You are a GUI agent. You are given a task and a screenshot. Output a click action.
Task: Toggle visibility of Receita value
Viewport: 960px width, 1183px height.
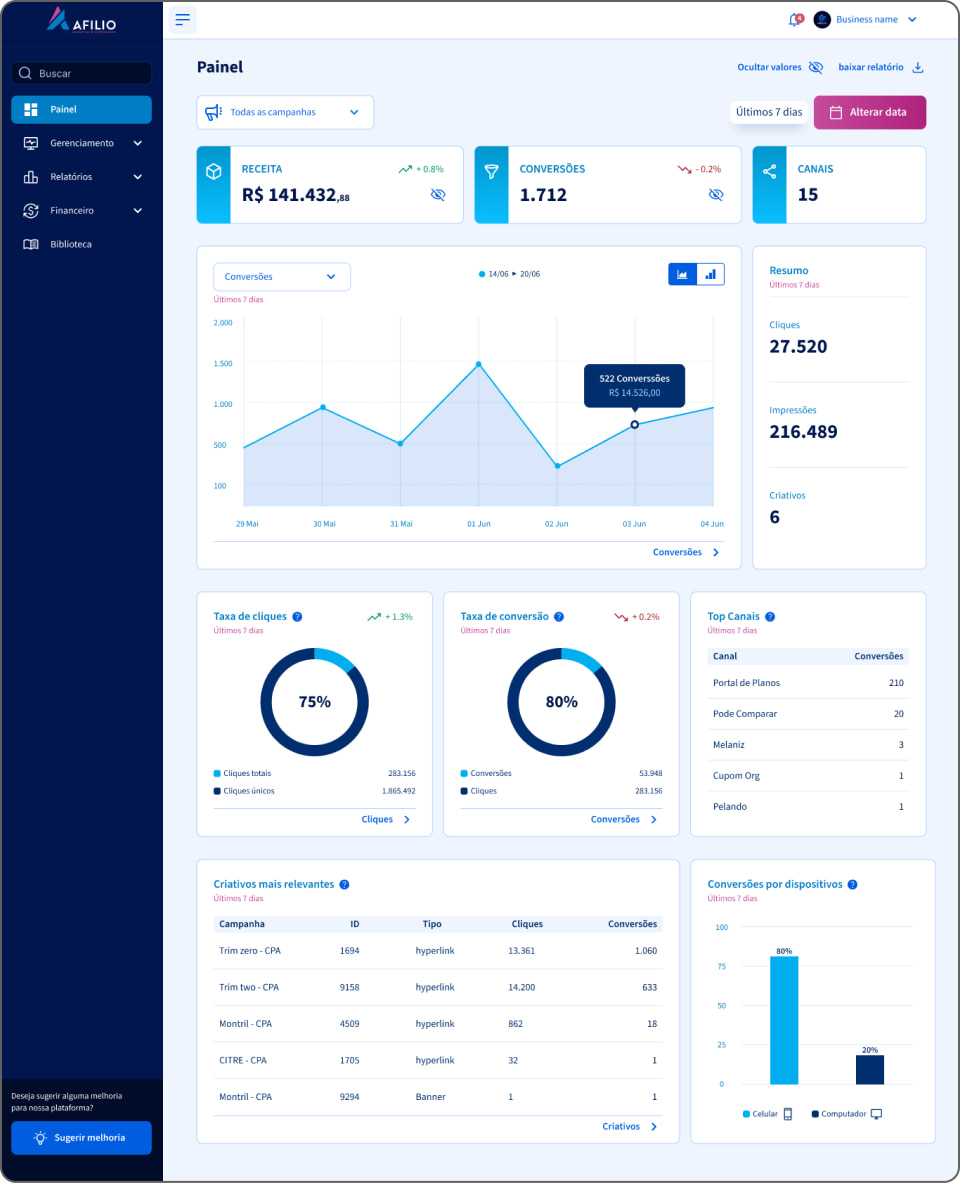(437, 195)
